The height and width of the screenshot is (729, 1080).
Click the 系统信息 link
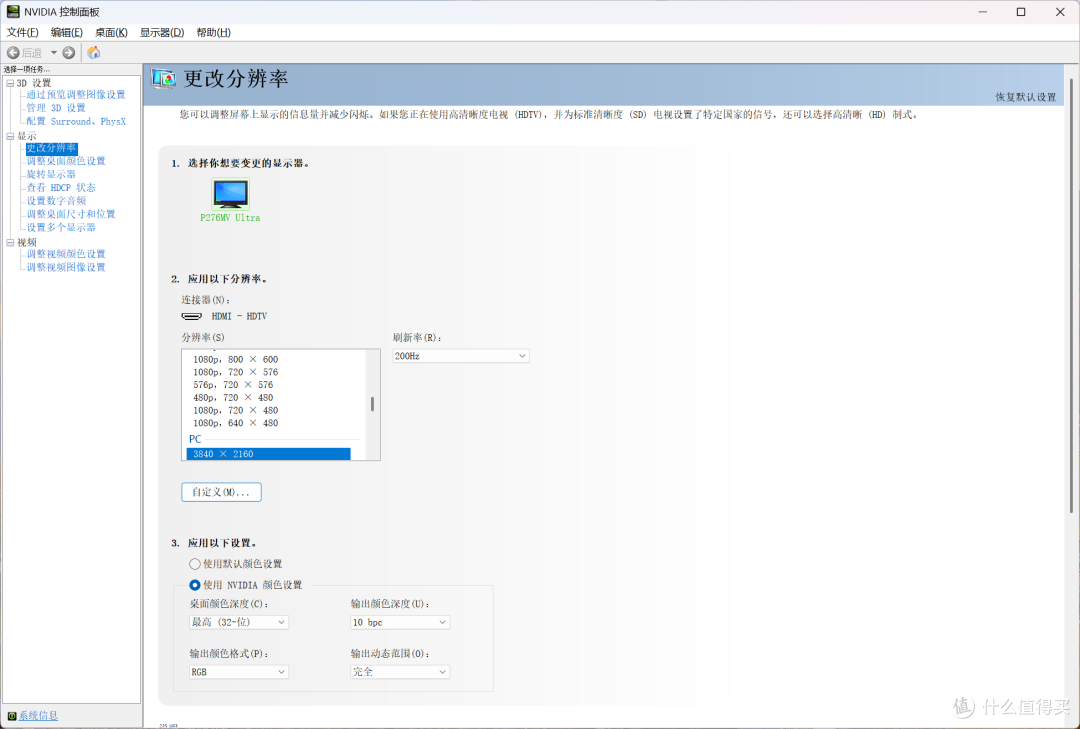(x=39, y=716)
